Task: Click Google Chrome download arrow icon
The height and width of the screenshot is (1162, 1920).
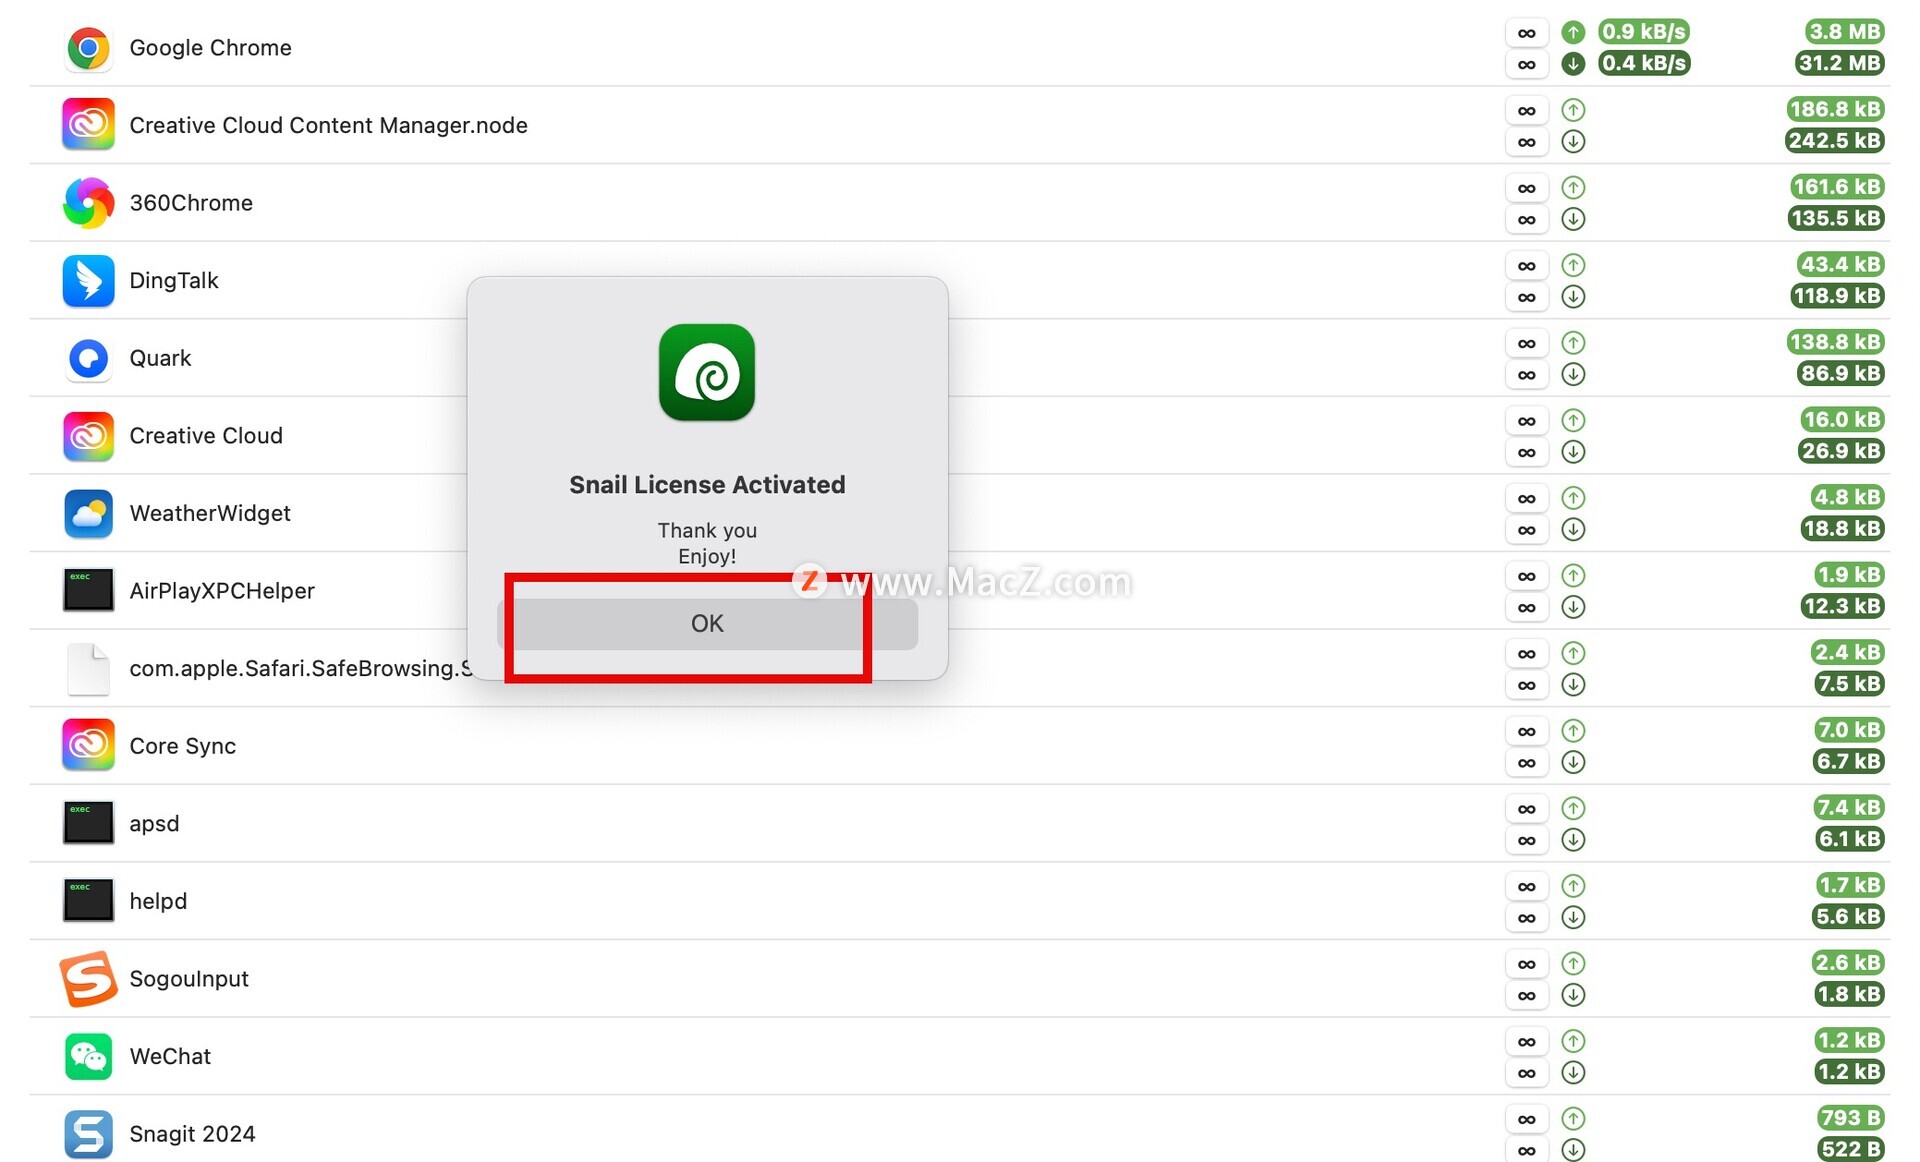Action: pyautogui.click(x=1573, y=63)
